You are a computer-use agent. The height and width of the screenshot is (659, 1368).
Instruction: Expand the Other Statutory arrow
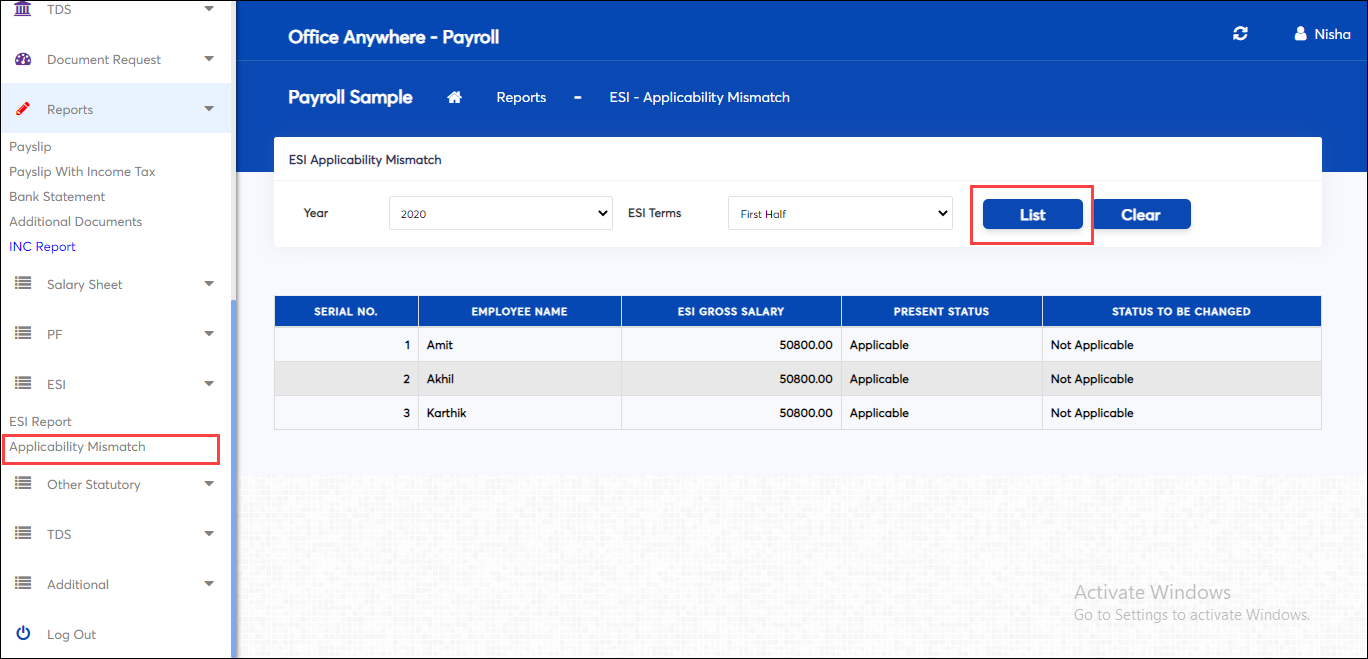(209, 484)
